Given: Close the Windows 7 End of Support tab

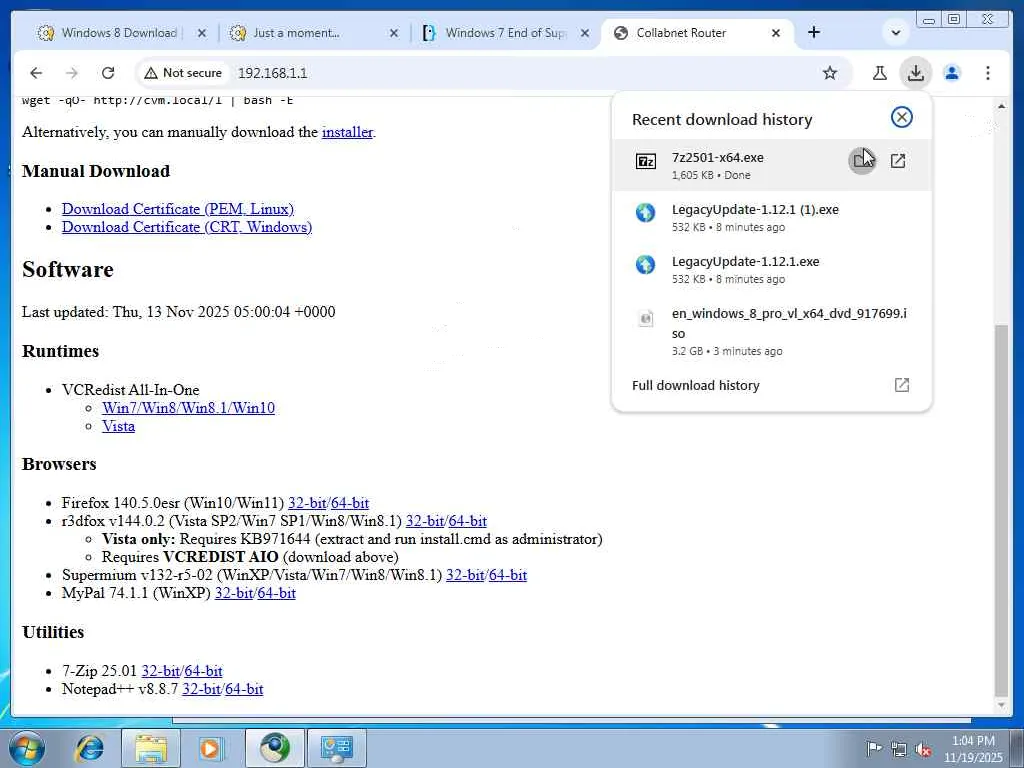Looking at the screenshot, I should (585, 33).
